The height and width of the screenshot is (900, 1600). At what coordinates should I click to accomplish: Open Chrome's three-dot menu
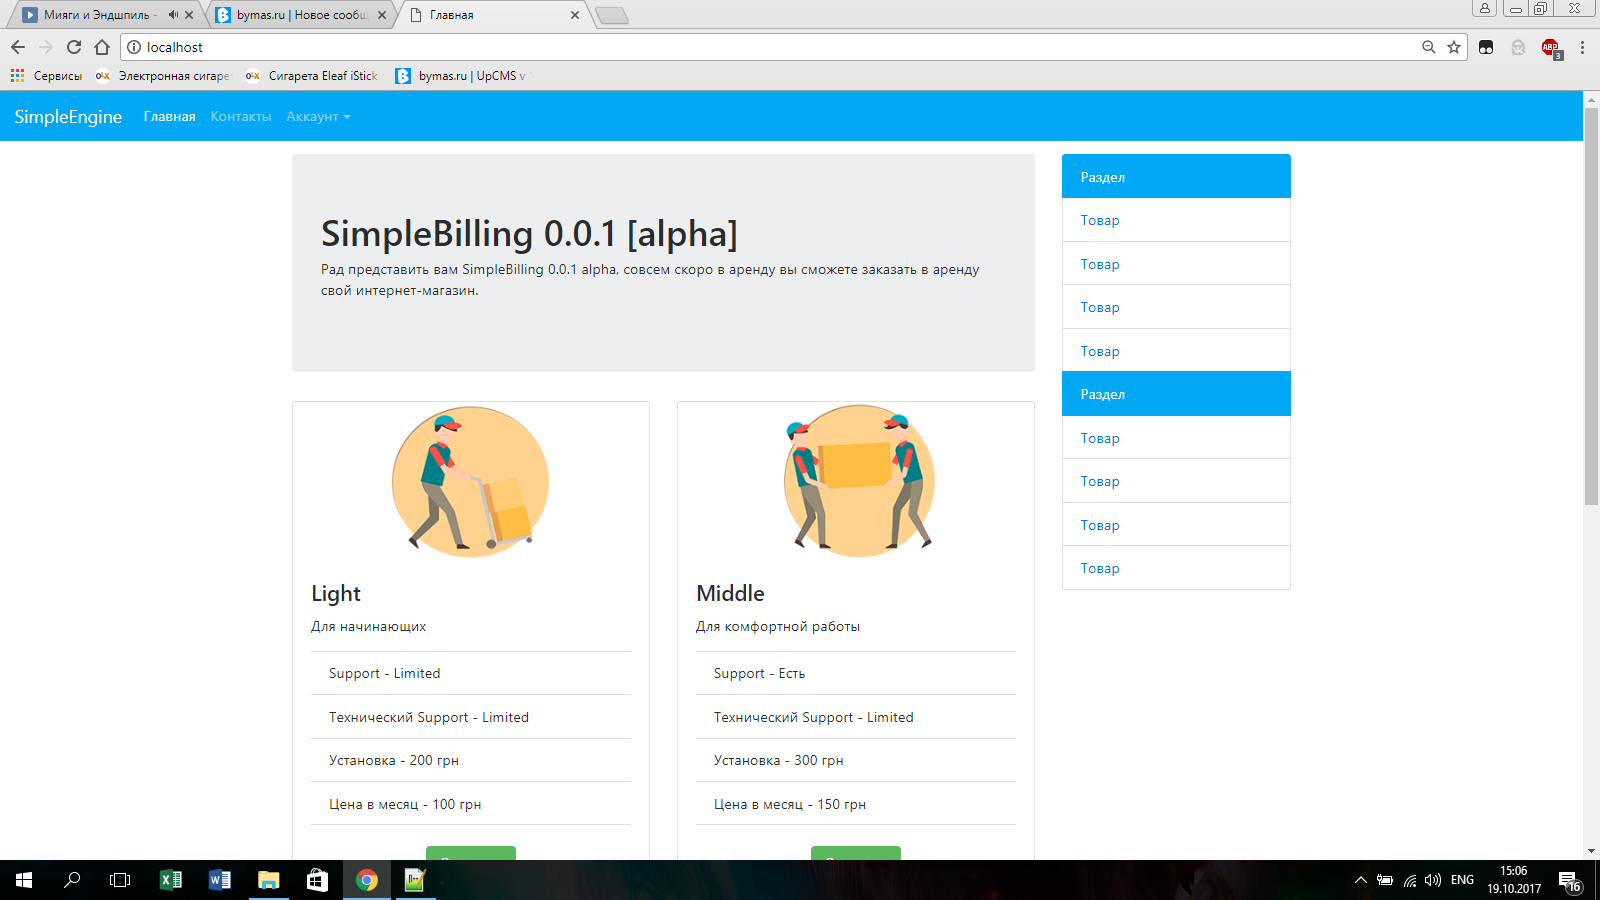point(1582,47)
